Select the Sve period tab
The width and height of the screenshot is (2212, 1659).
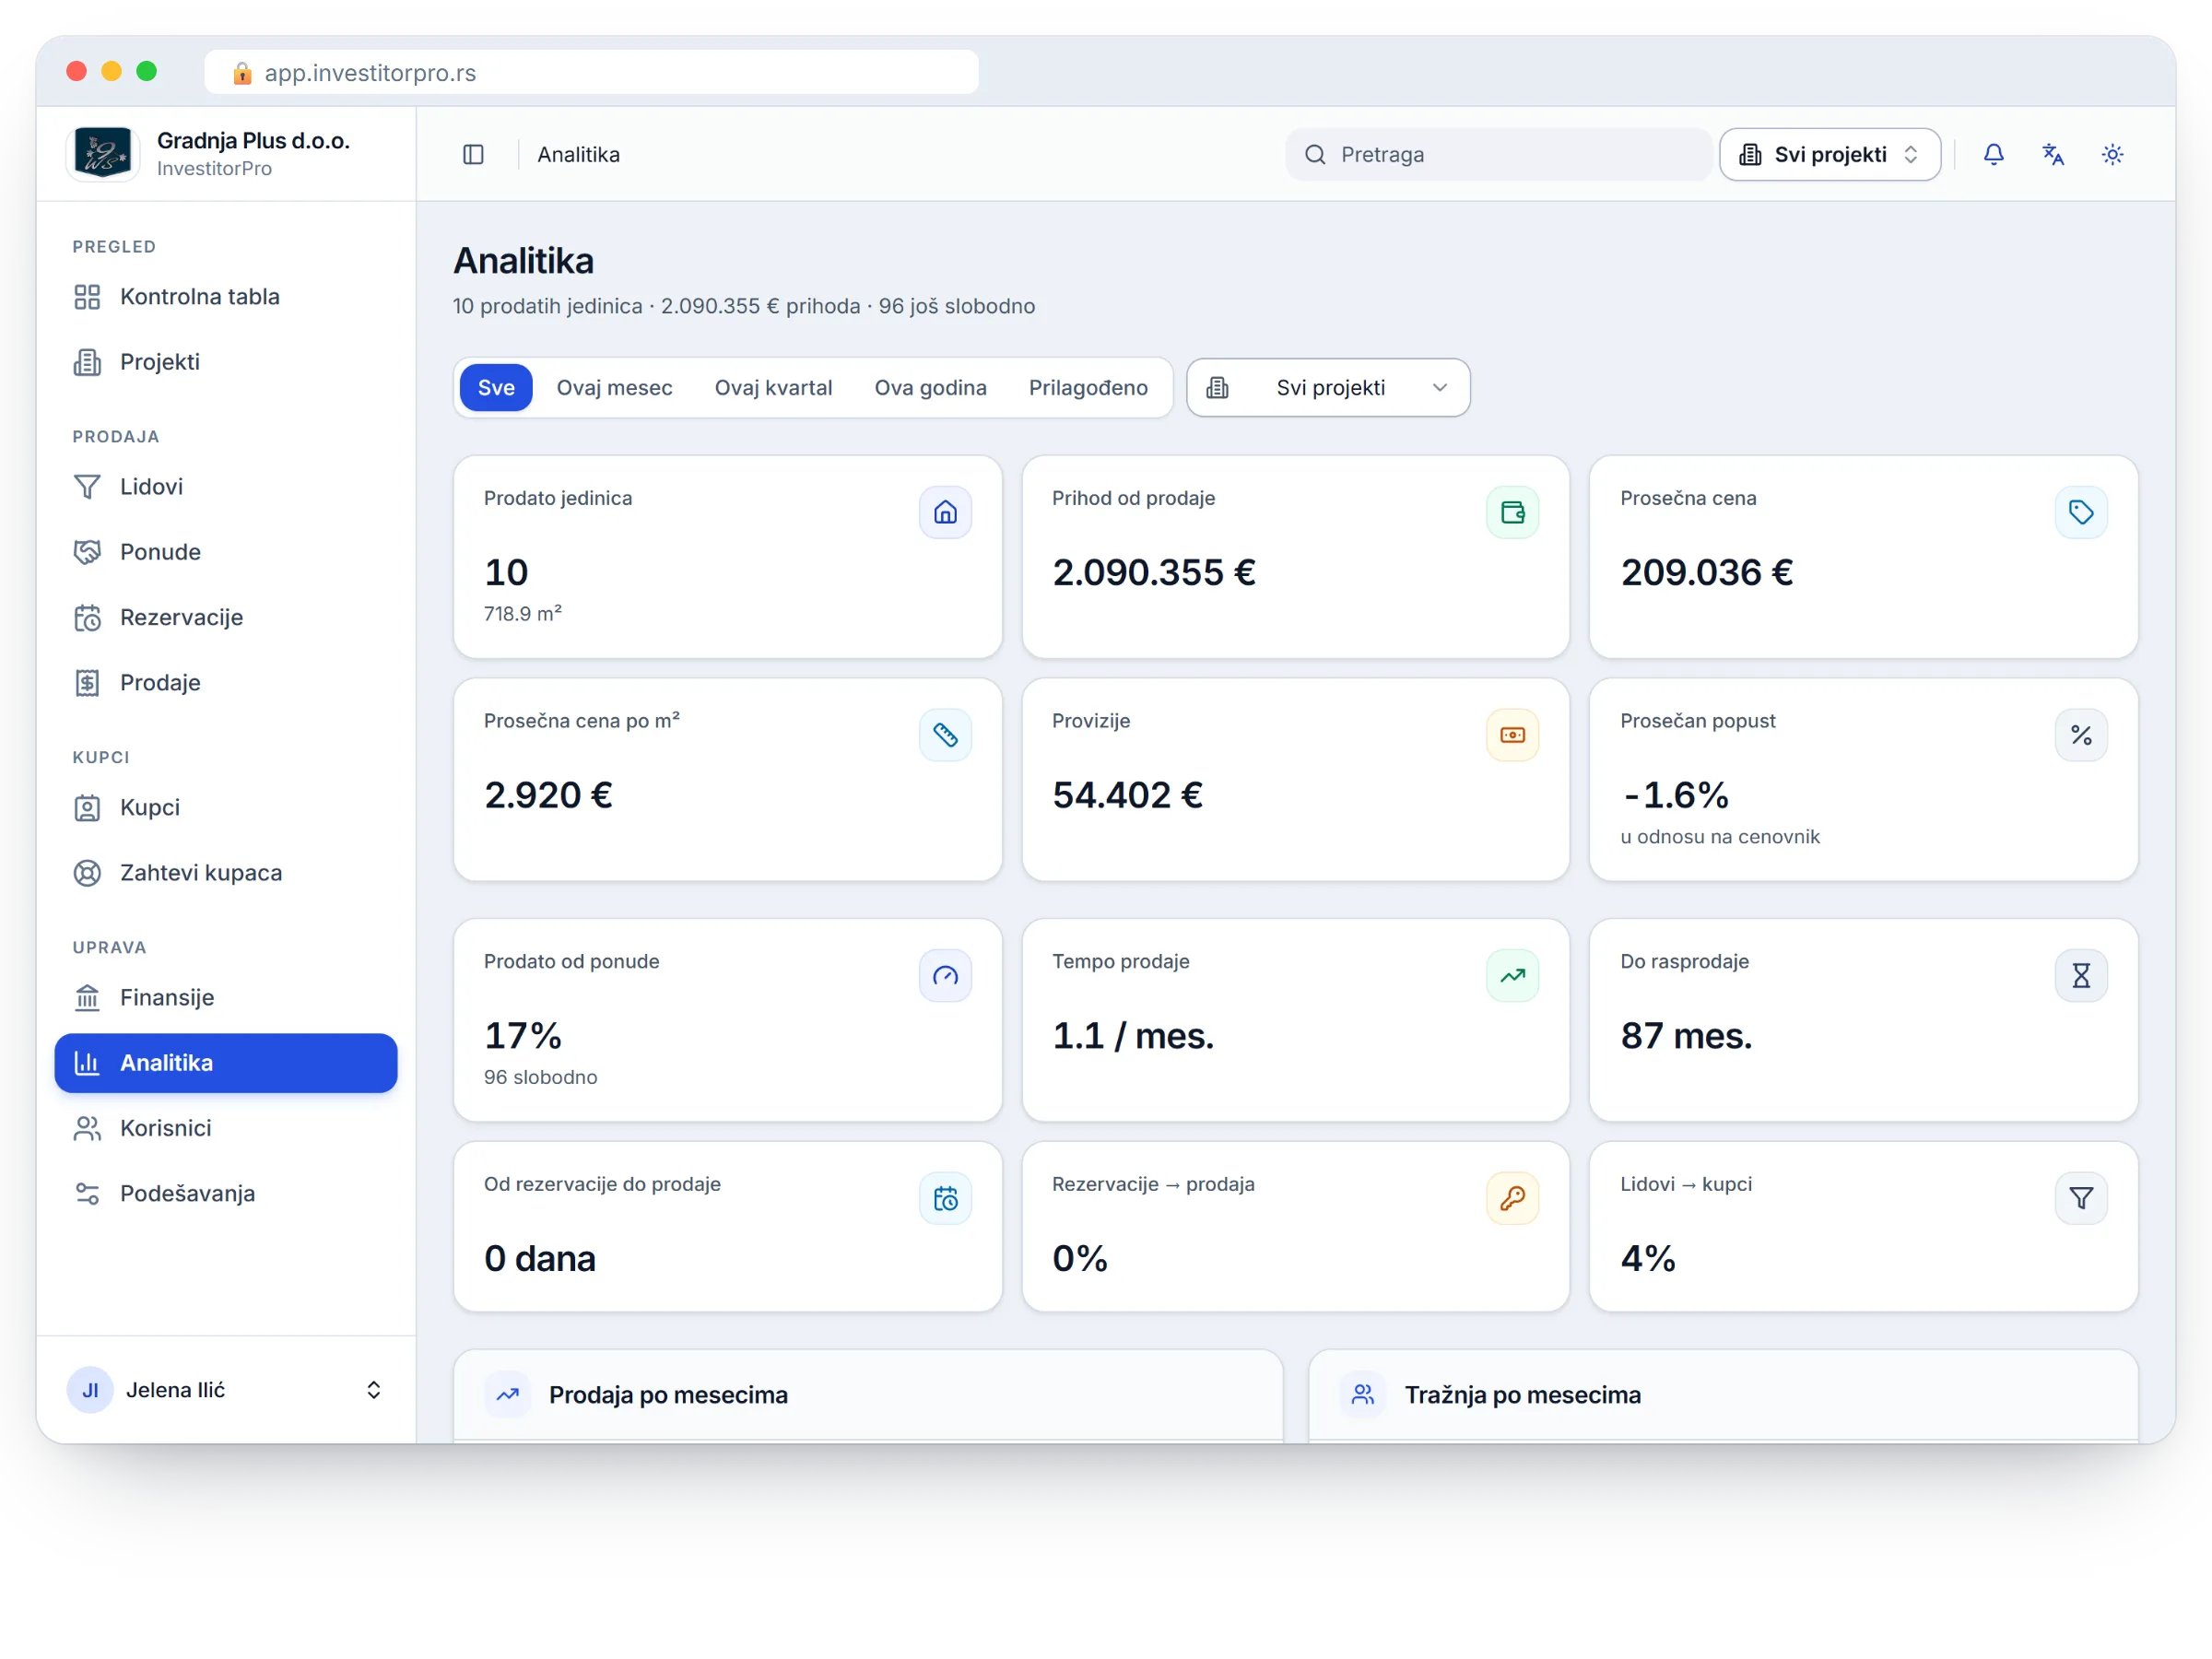click(x=496, y=387)
